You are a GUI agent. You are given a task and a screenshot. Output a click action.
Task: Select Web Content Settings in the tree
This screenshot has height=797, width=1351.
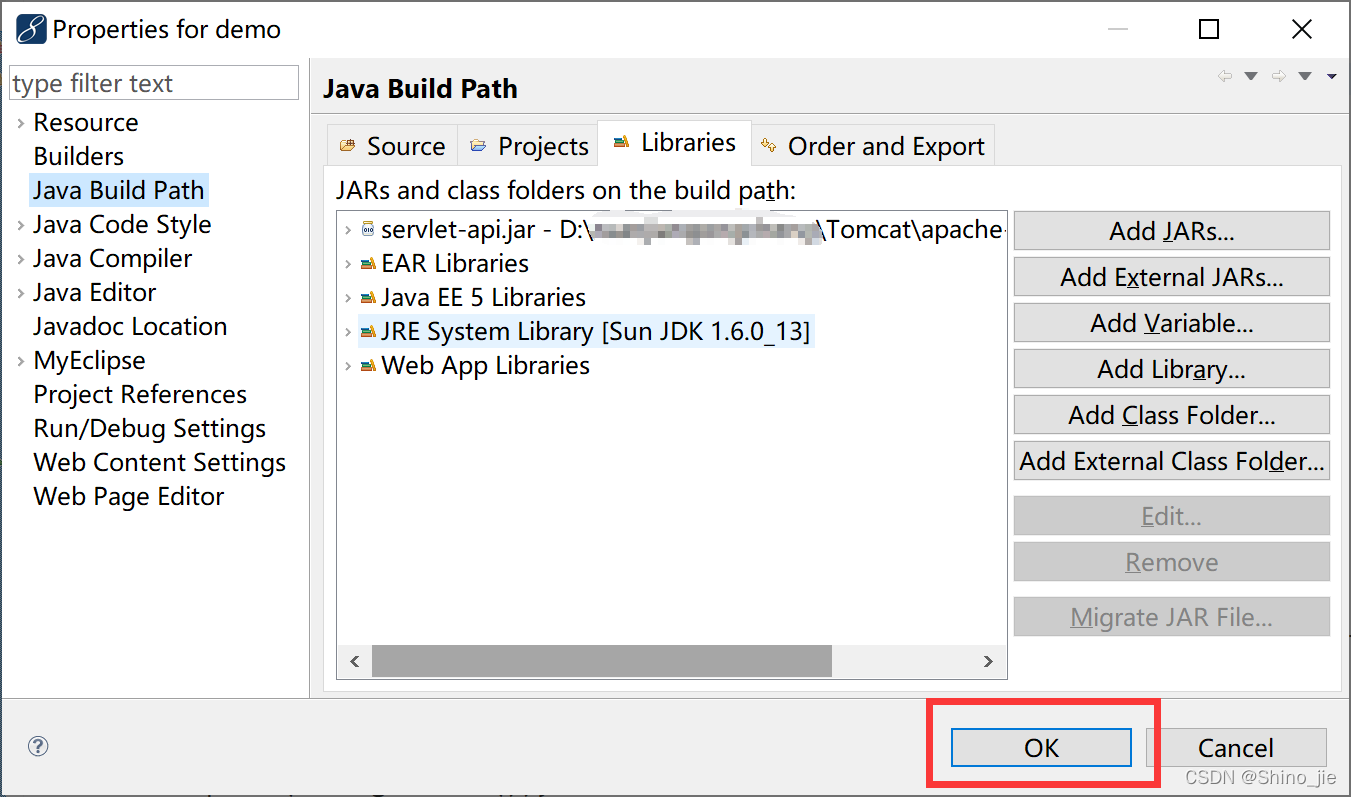pos(160,463)
